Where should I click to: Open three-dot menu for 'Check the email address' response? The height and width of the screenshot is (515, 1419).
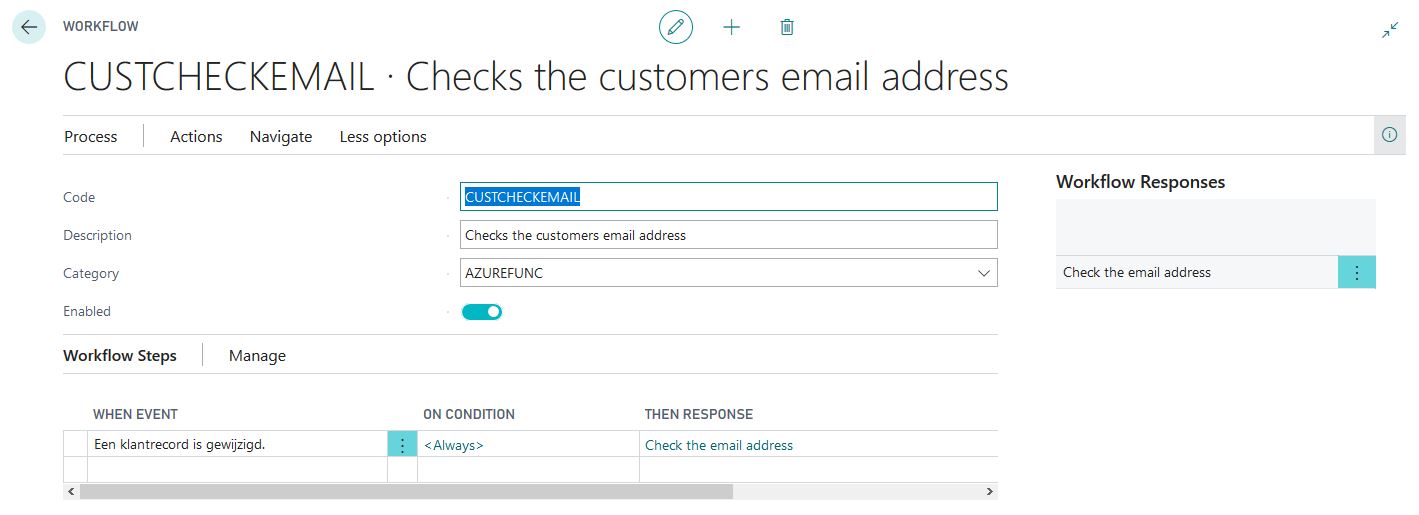click(x=1356, y=272)
